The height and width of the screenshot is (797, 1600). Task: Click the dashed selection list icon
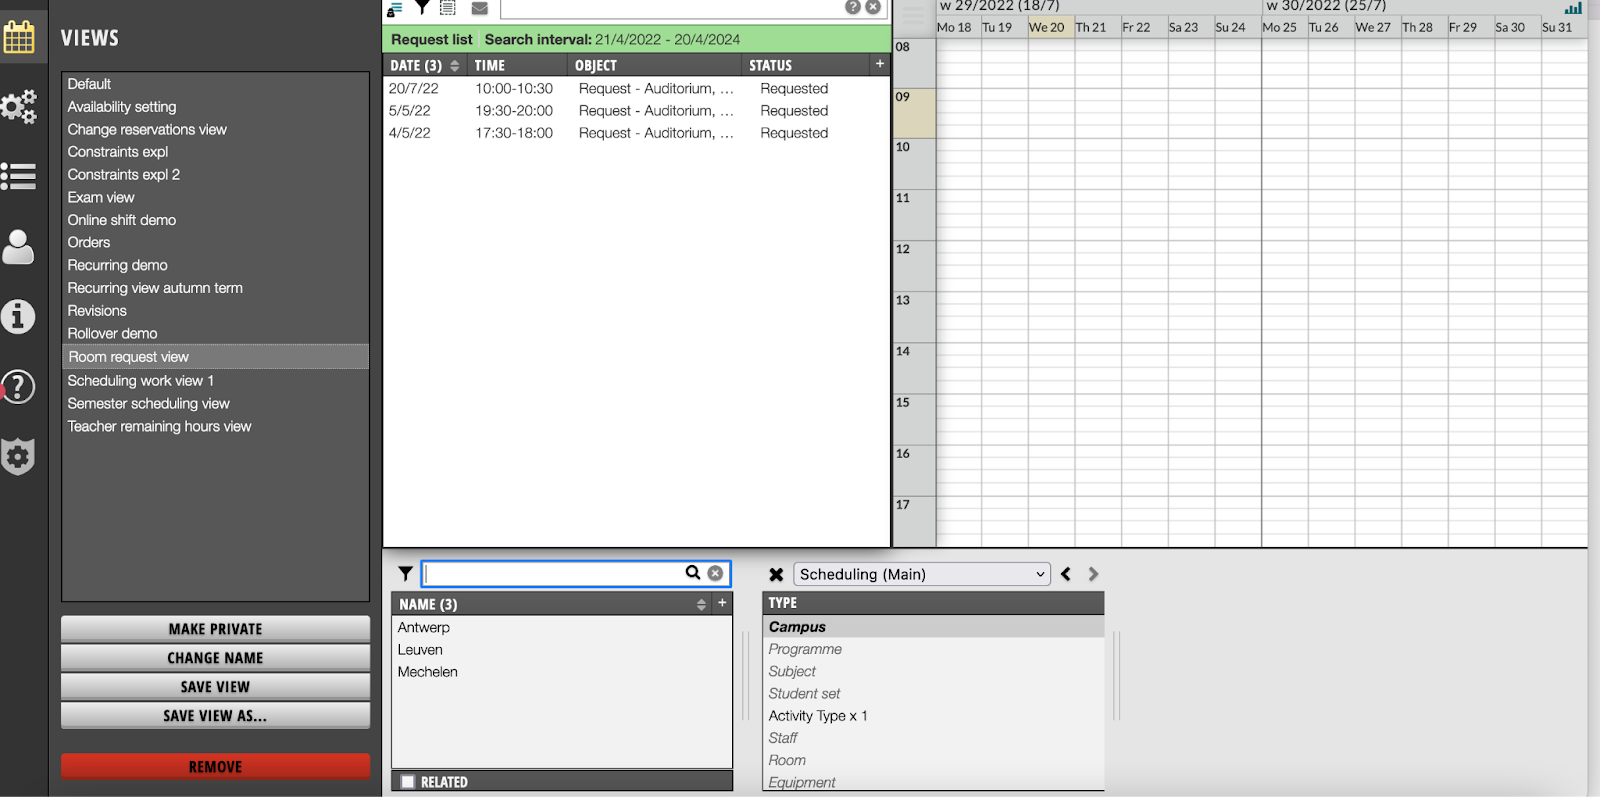(x=448, y=8)
